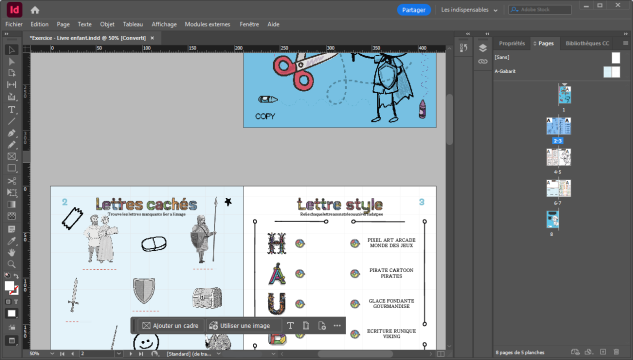633x360 pixels.
Task: Select the Eyedropper tool
Action: pyautogui.click(x=12, y=241)
